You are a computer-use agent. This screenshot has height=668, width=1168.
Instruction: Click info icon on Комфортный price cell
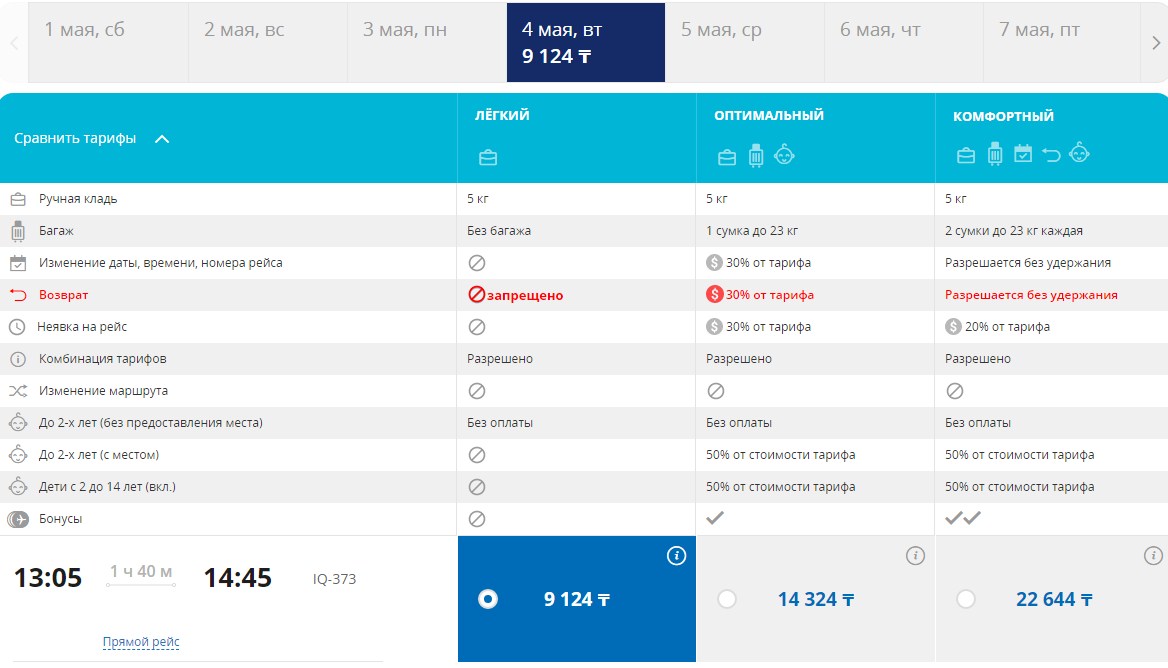(x=1154, y=556)
